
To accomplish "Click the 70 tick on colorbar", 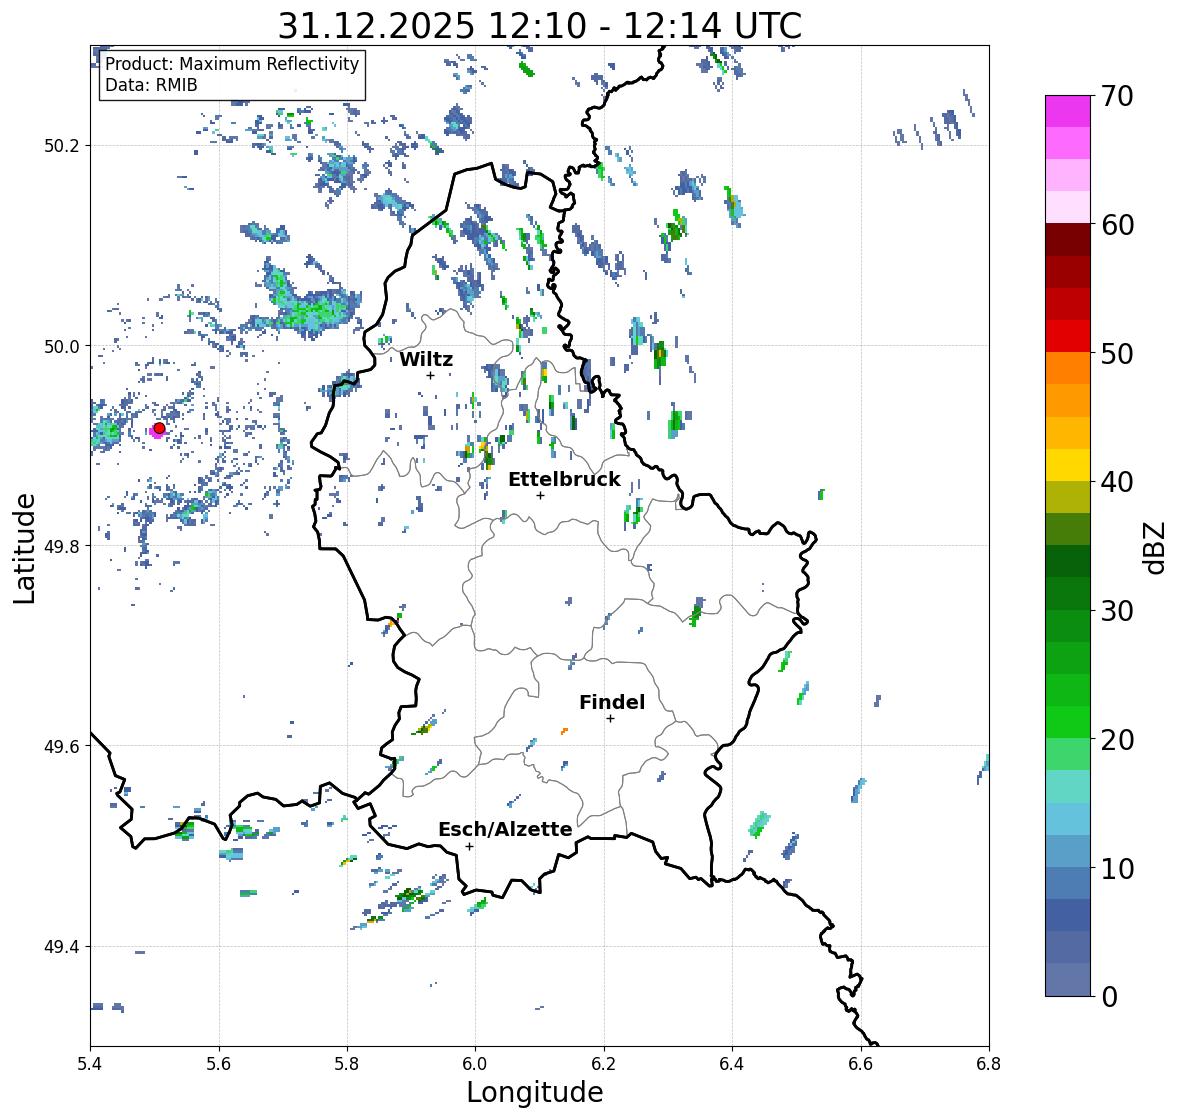I will (1116, 96).
